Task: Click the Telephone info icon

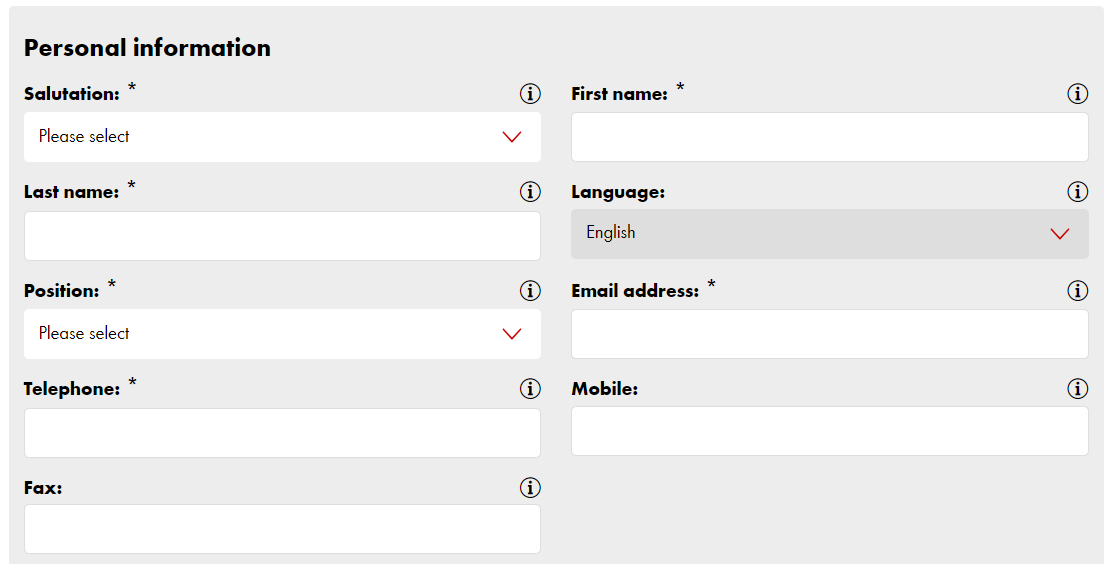Action: pos(530,389)
